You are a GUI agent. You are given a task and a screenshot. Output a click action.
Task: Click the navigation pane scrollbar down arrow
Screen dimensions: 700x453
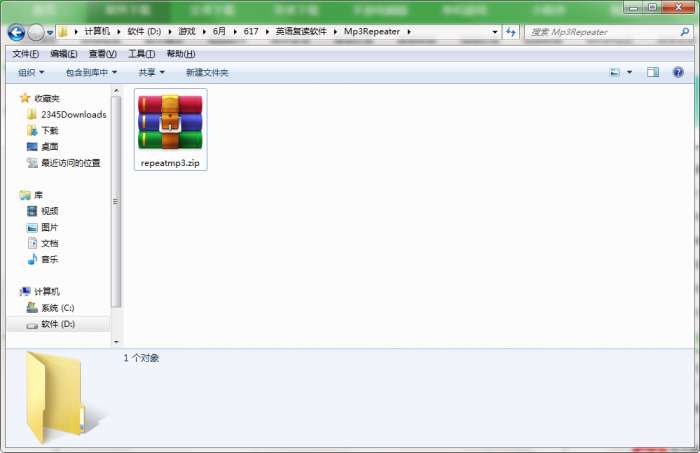116,342
